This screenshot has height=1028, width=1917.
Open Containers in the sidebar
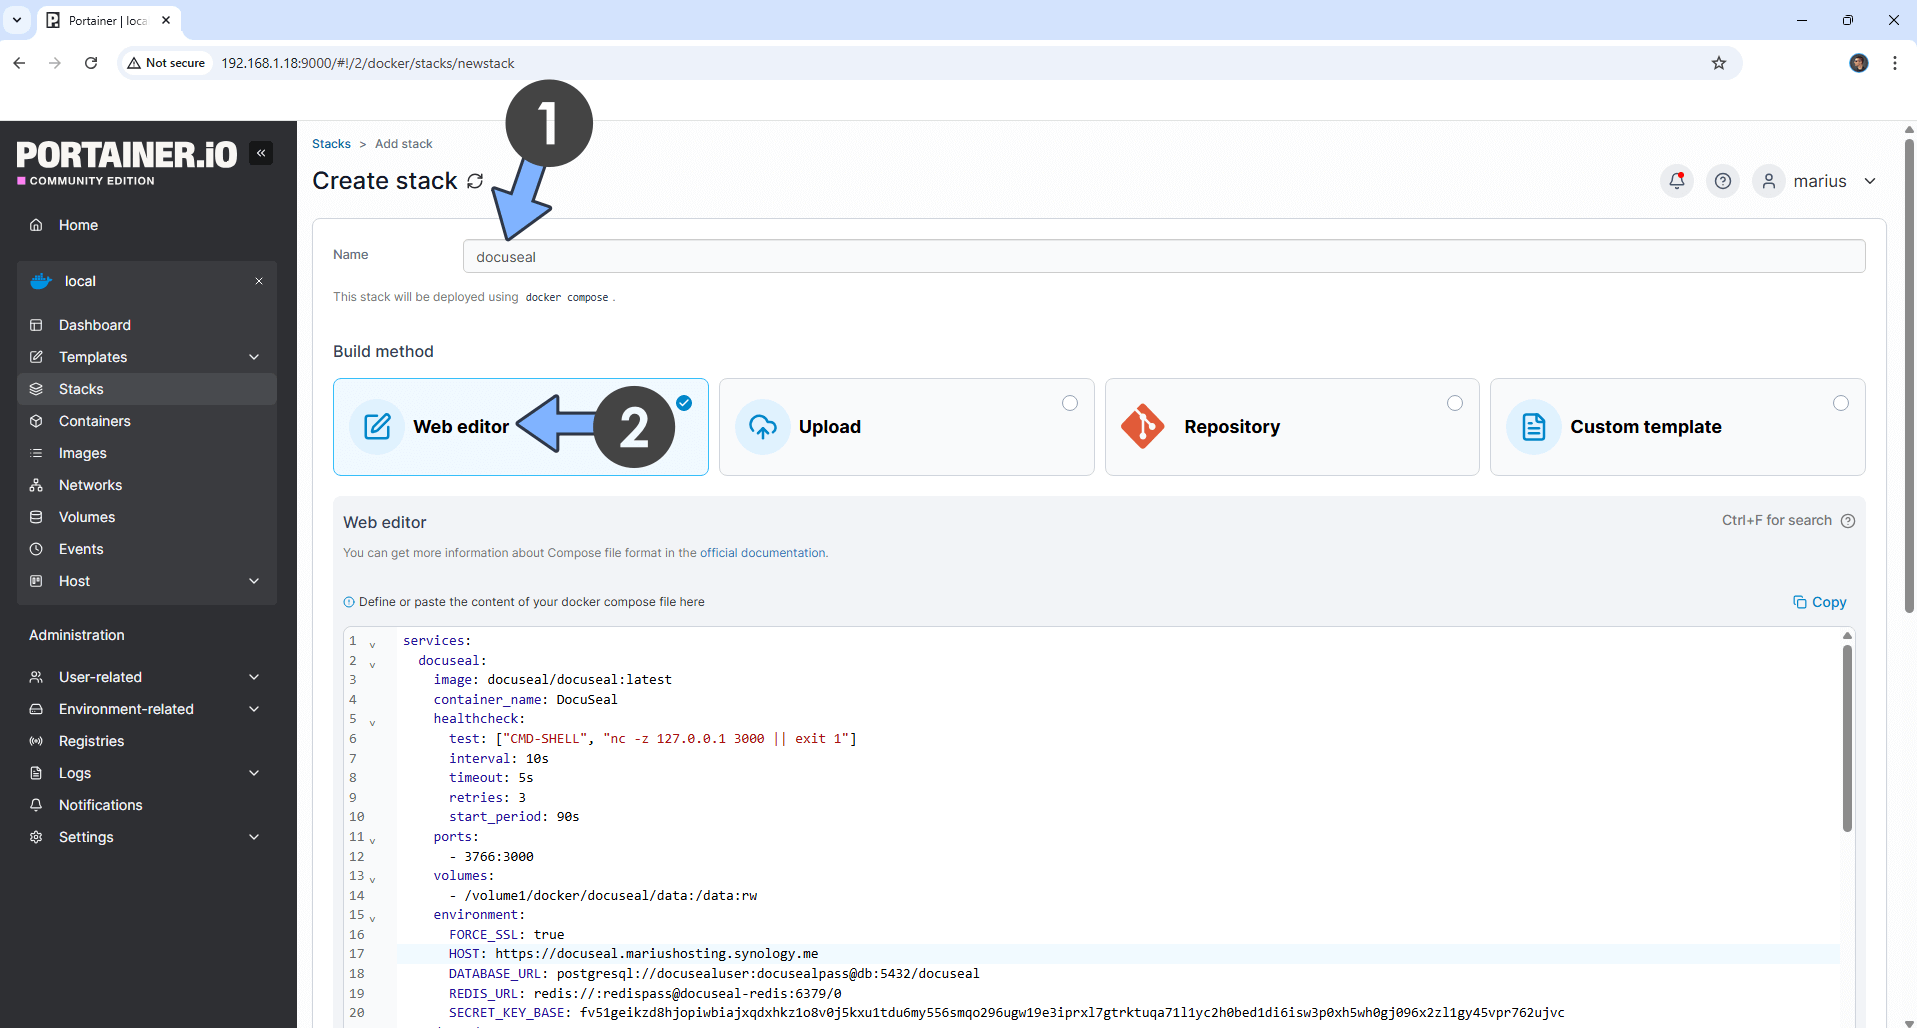click(x=94, y=421)
